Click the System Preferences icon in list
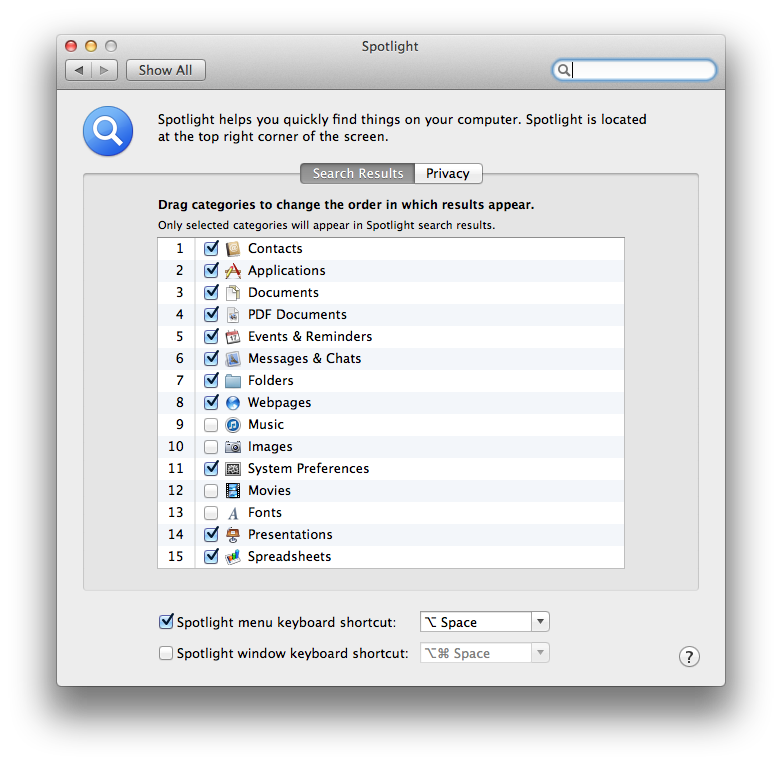The width and height of the screenshot is (782, 765). point(233,469)
